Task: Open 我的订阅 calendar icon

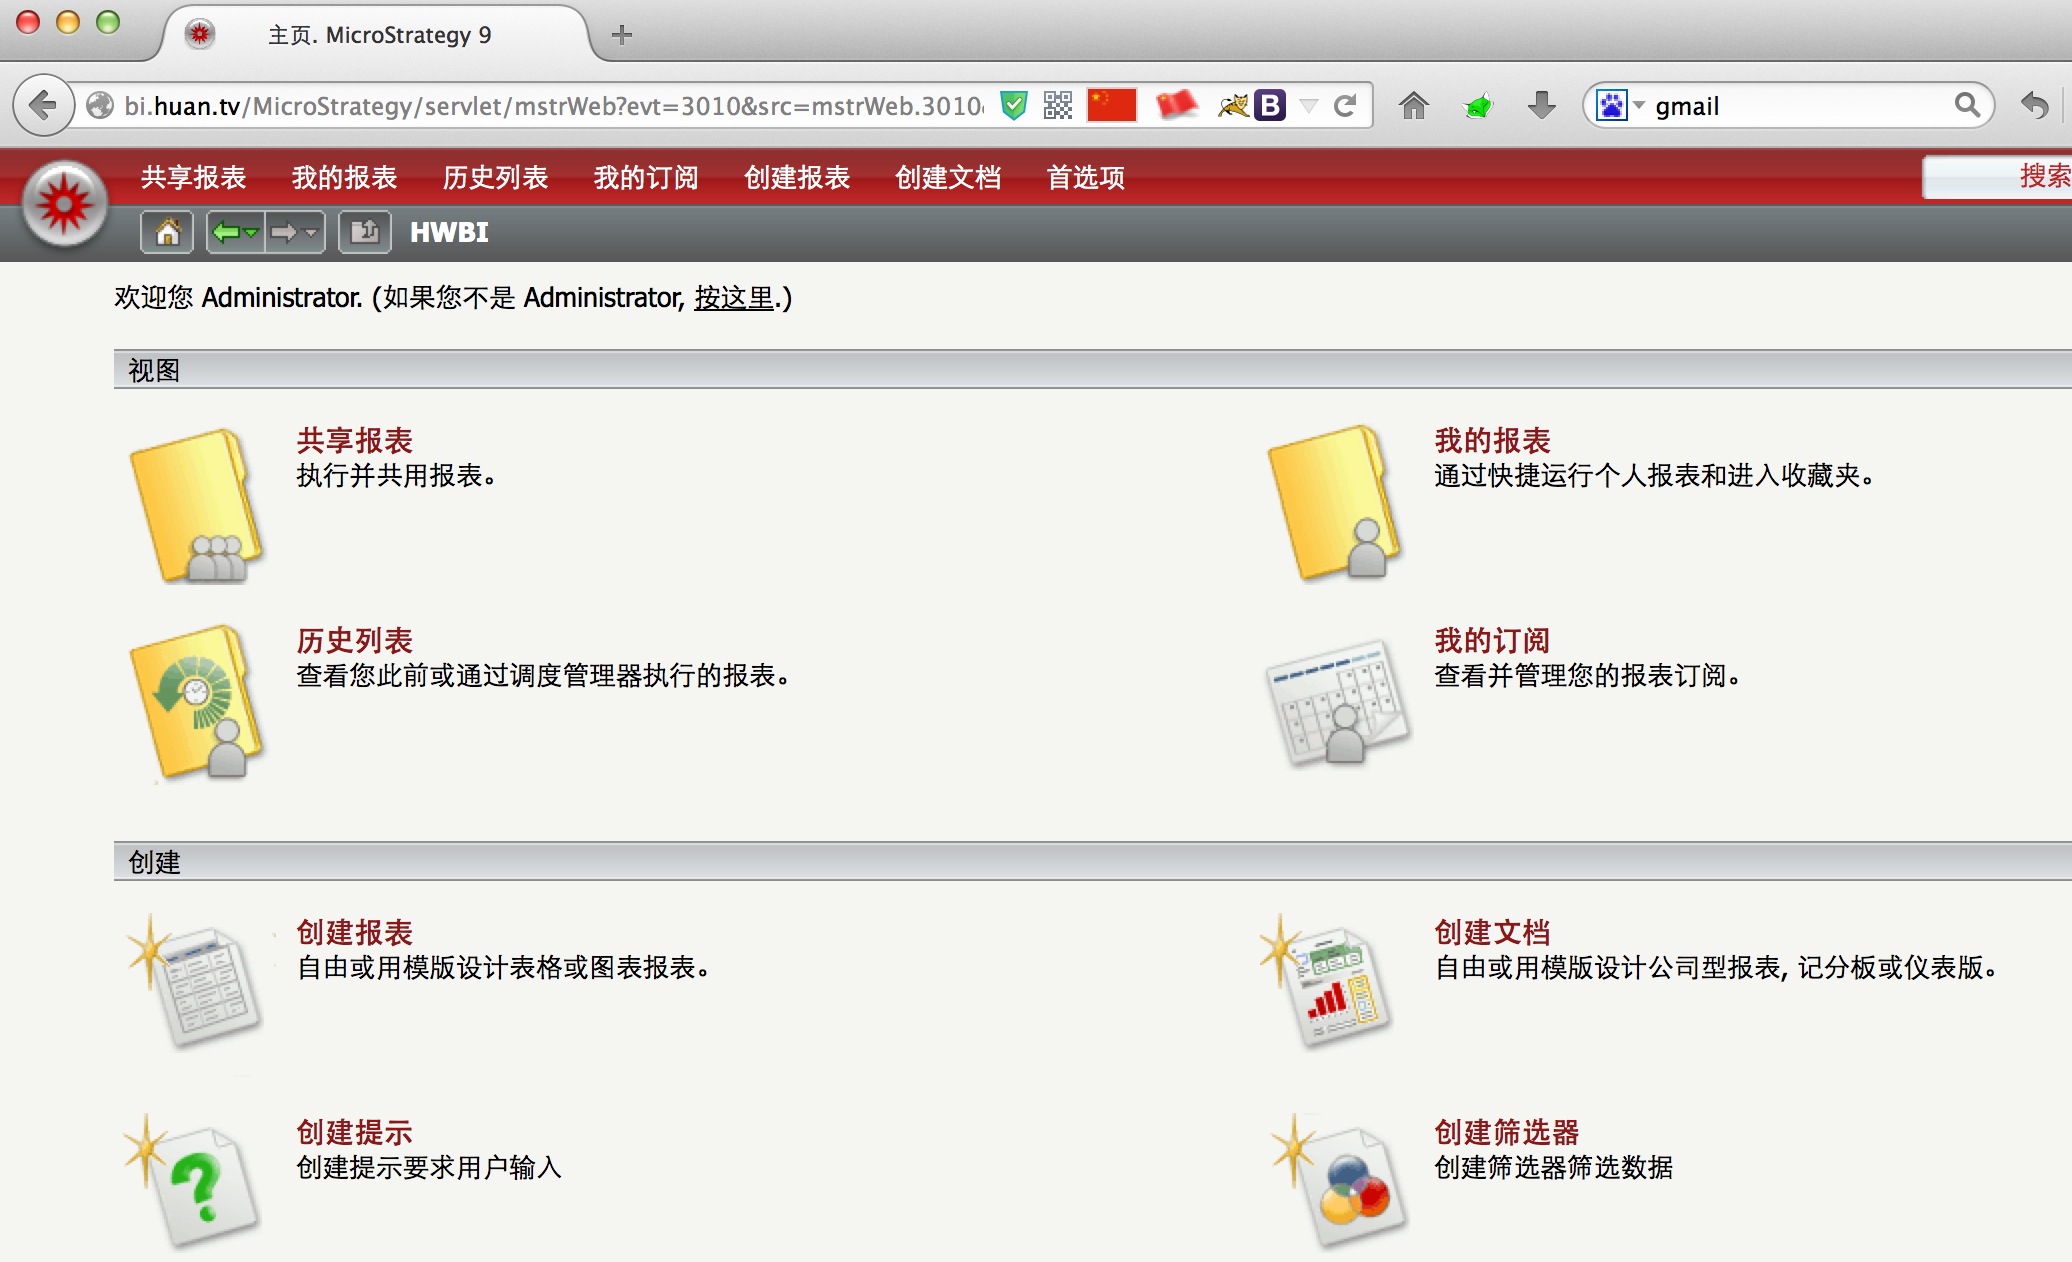Action: [1338, 703]
